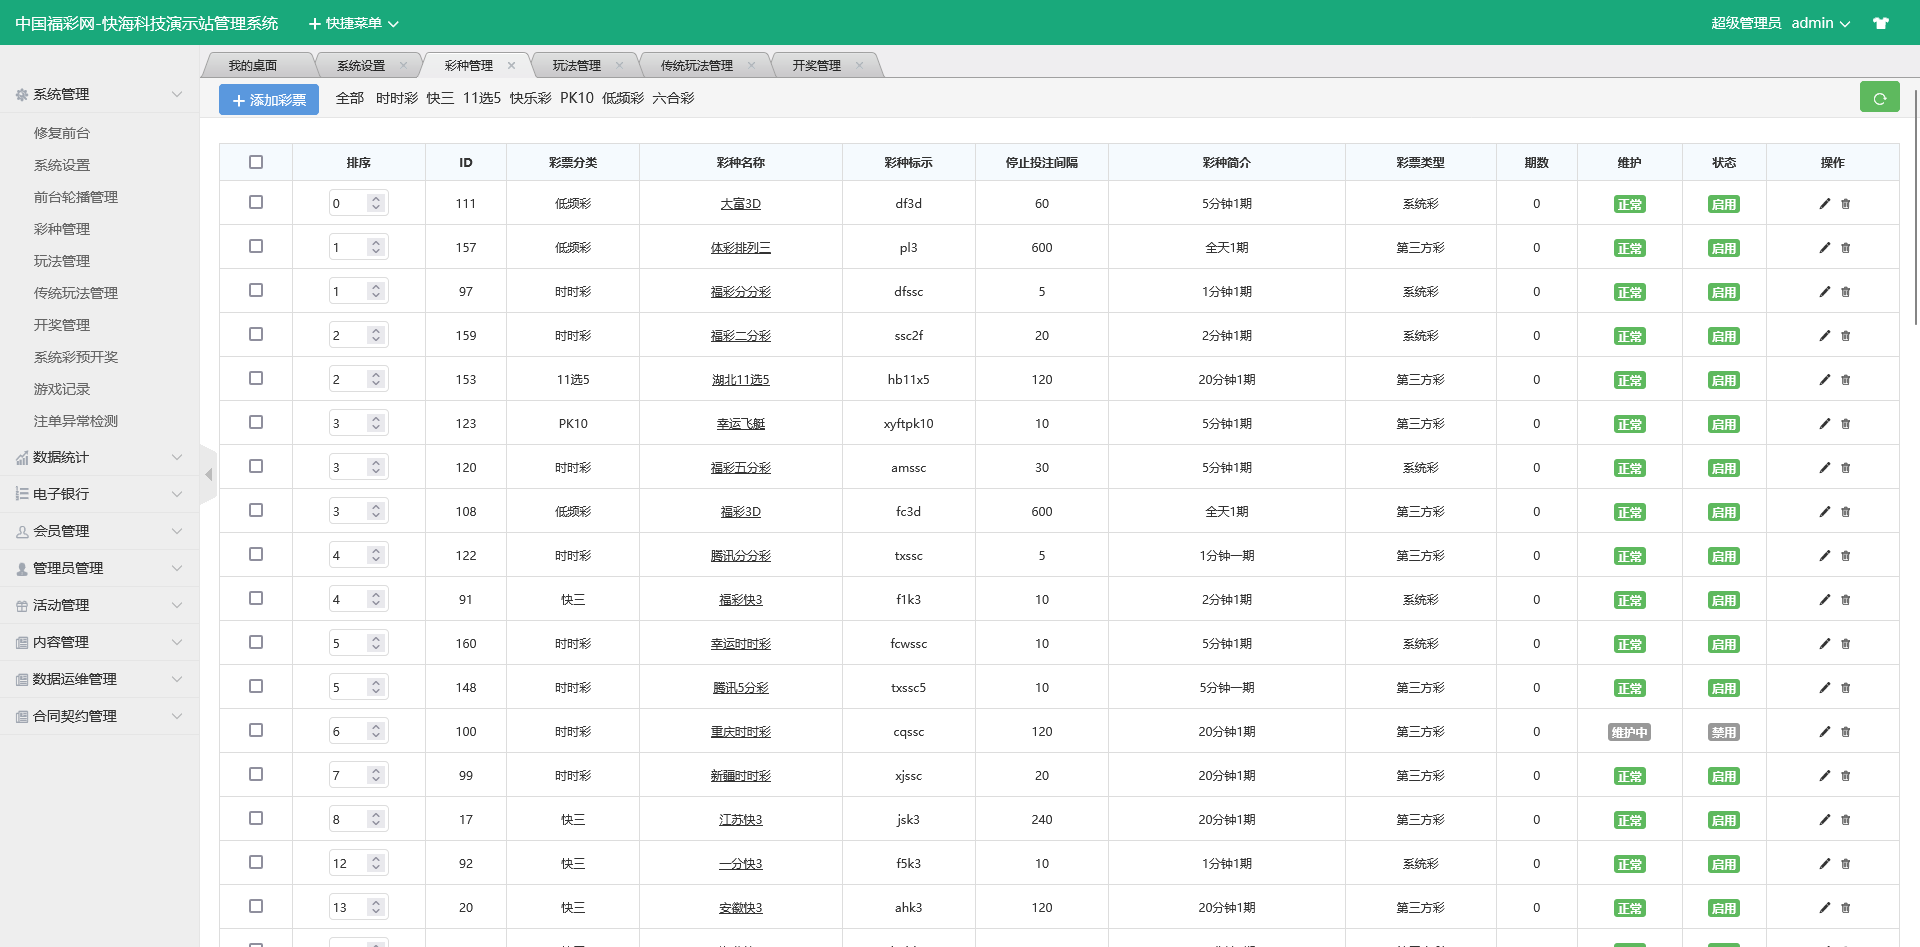Open the admin user dropdown
Viewport: 1920px width, 947px height.
[1820, 23]
